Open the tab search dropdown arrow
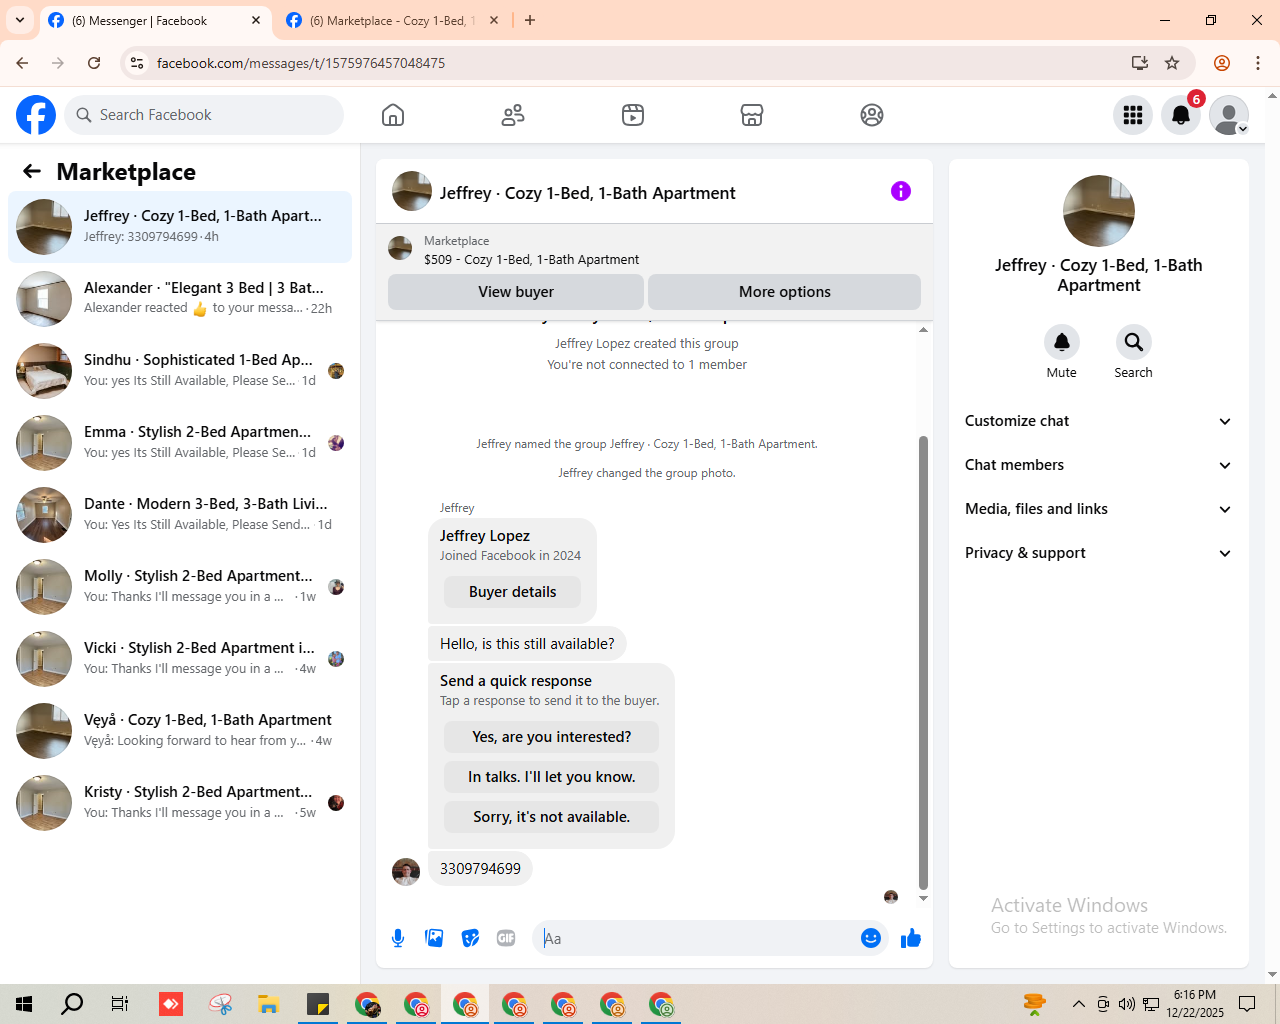Image resolution: width=1280 pixels, height=1024 pixels. tap(20, 20)
